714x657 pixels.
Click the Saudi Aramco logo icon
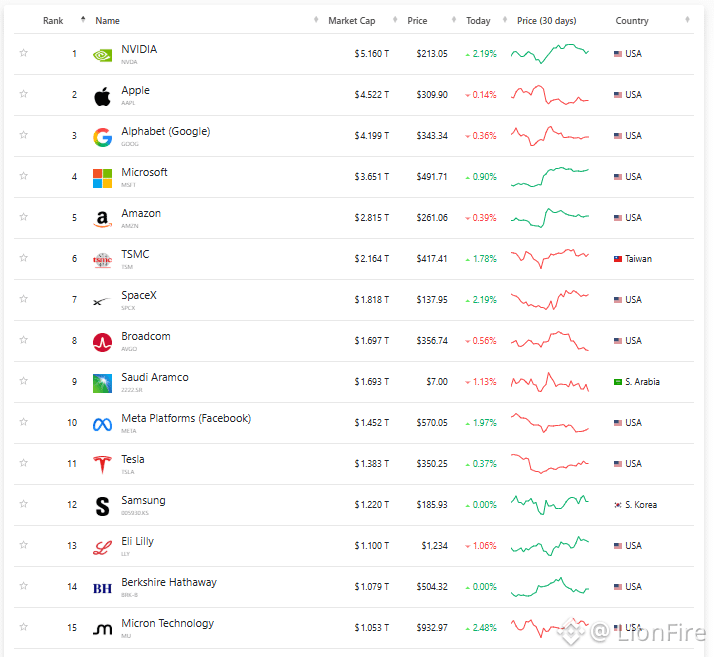pos(102,383)
